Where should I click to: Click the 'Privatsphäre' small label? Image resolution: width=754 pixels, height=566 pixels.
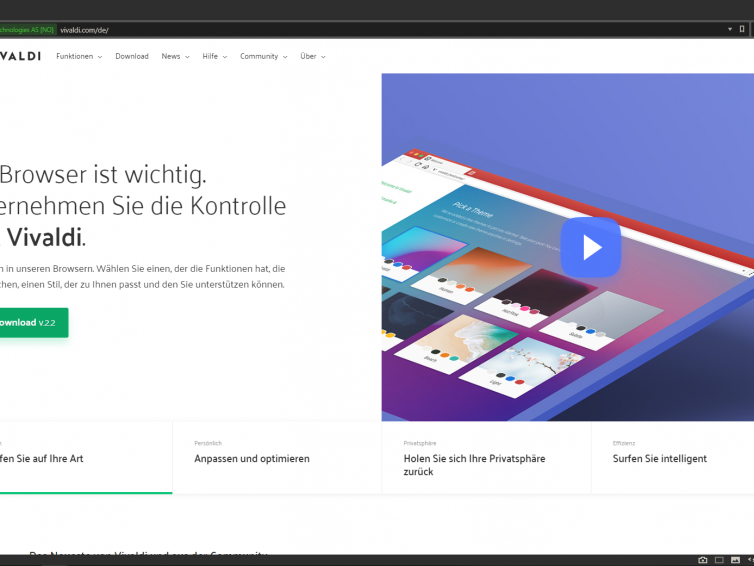click(420, 443)
